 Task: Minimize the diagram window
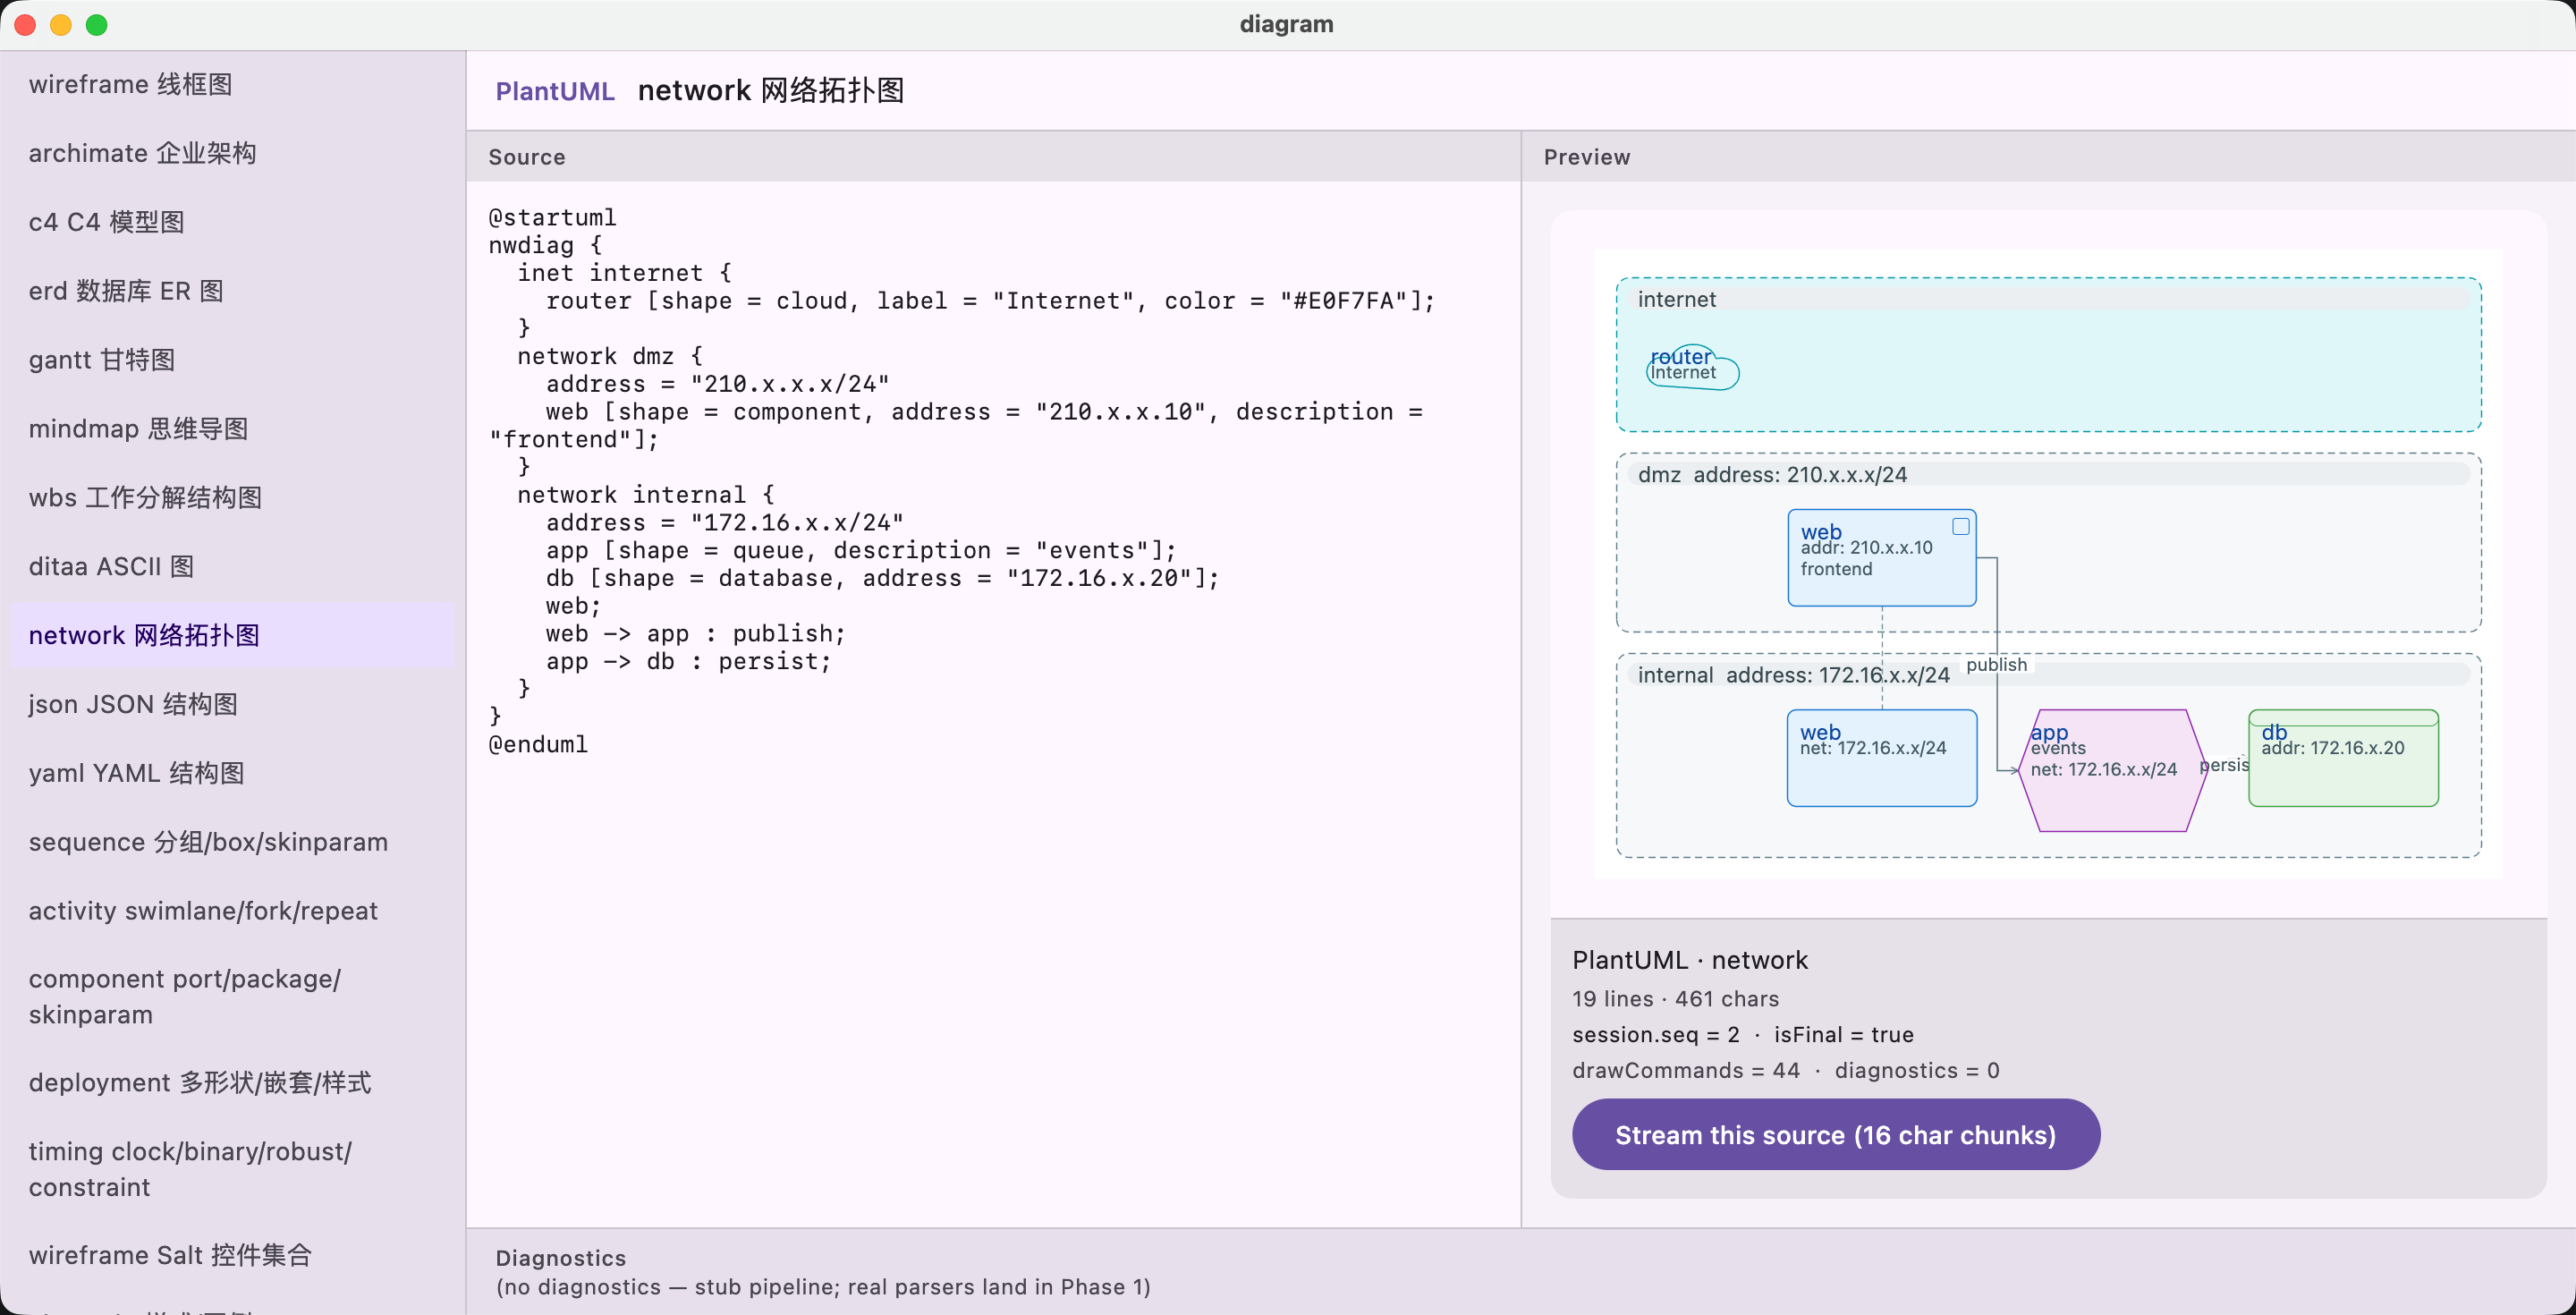click(61, 25)
